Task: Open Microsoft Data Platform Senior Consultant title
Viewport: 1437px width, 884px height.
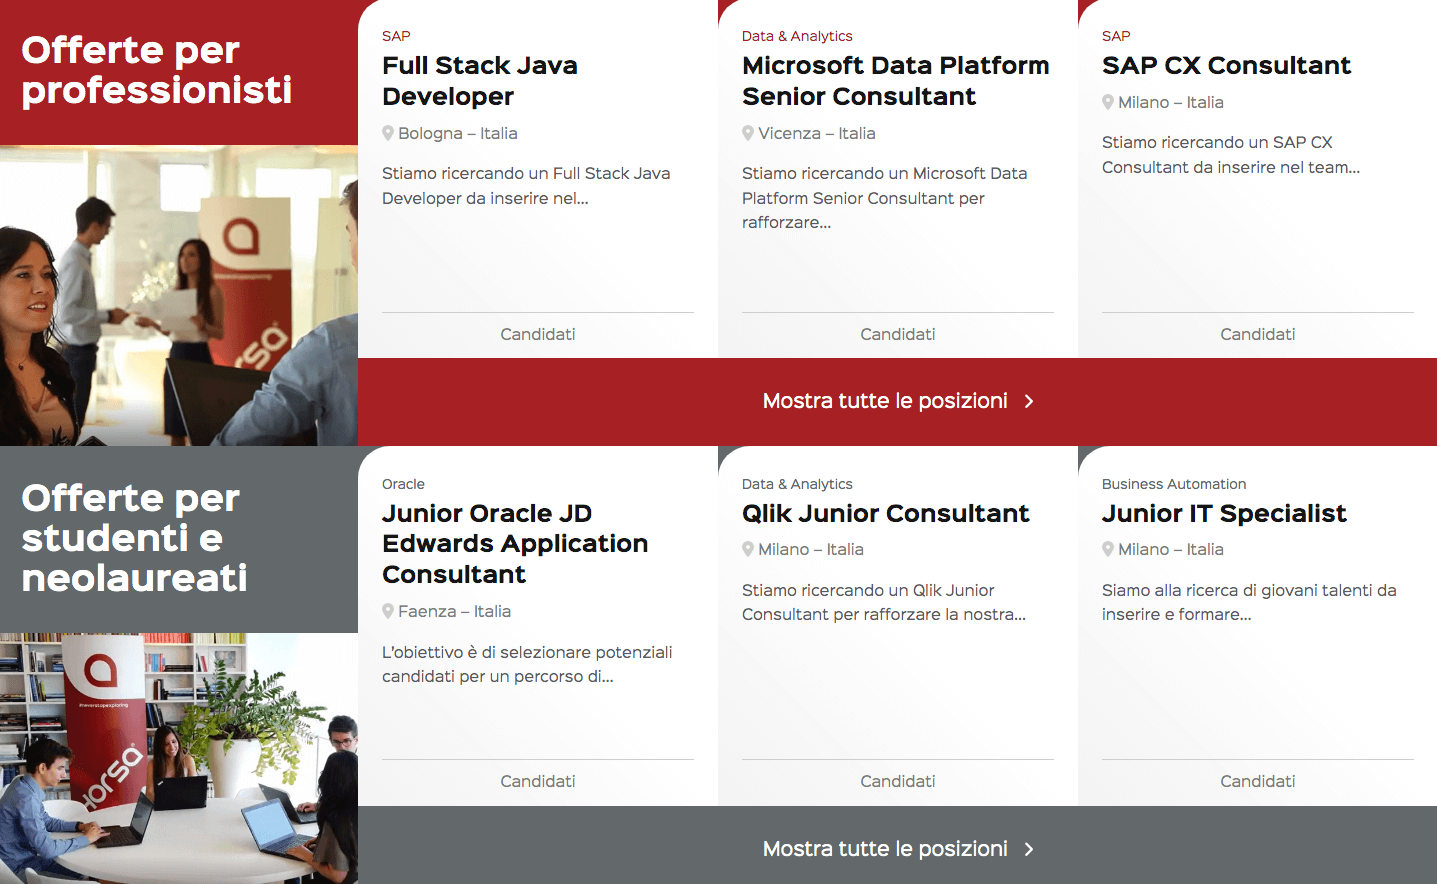Action: [896, 81]
